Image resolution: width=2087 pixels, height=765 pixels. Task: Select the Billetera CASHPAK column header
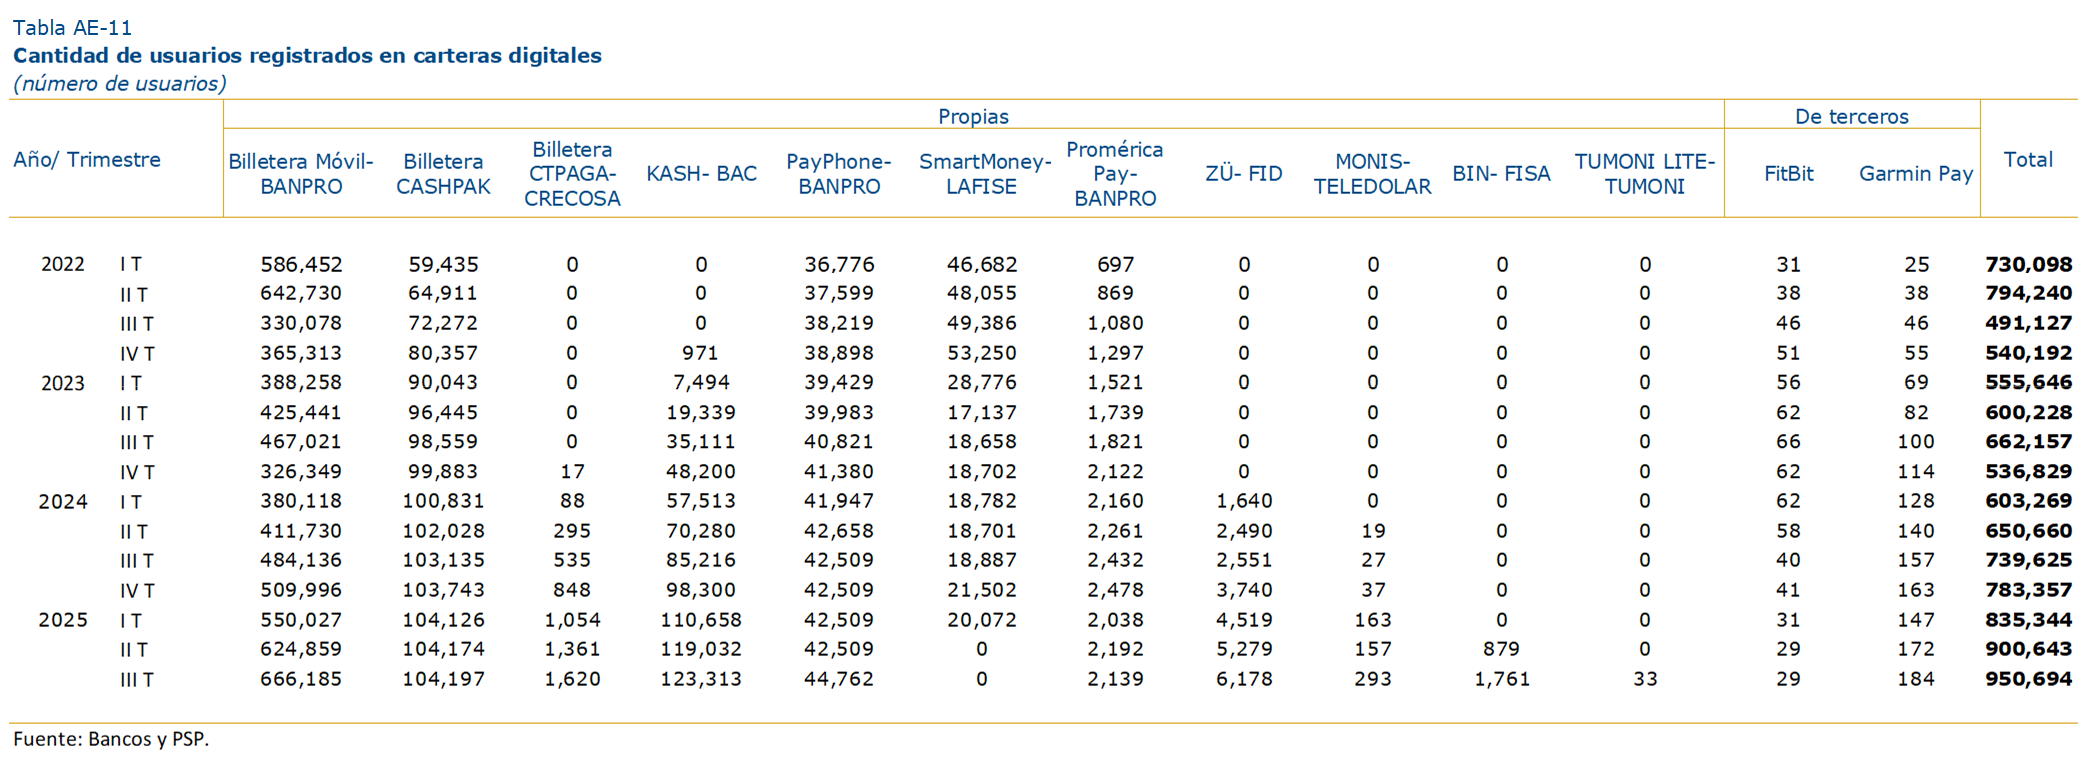pyautogui.click(x=443, y=174)
